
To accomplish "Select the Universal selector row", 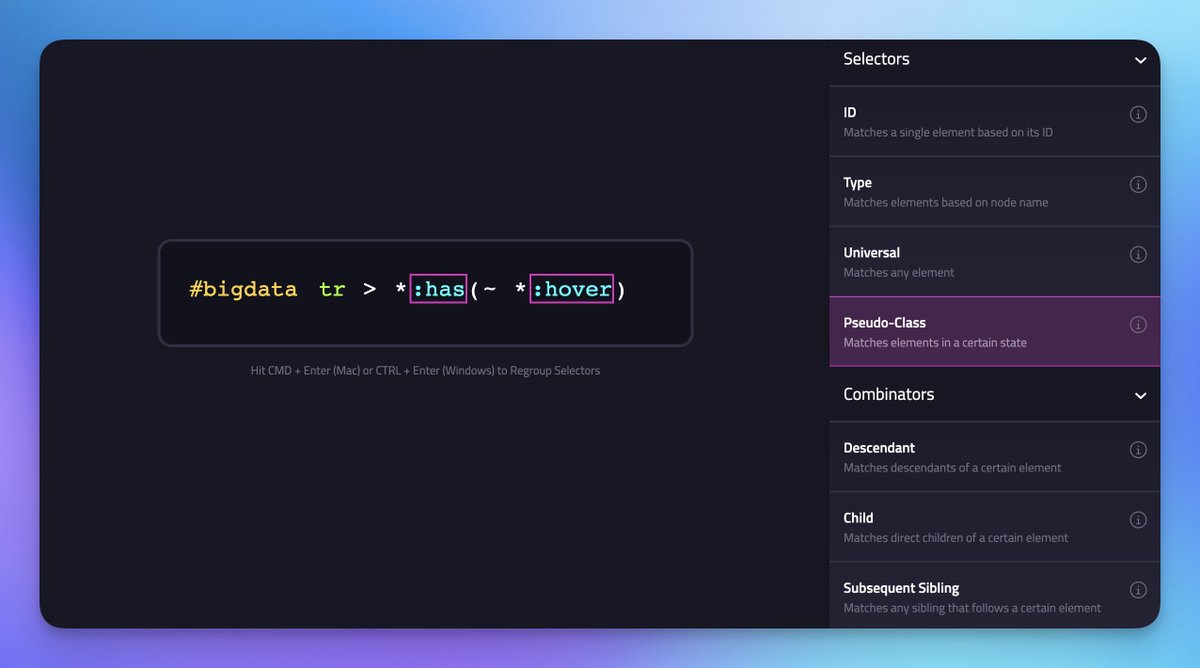I will click(995, 262).
